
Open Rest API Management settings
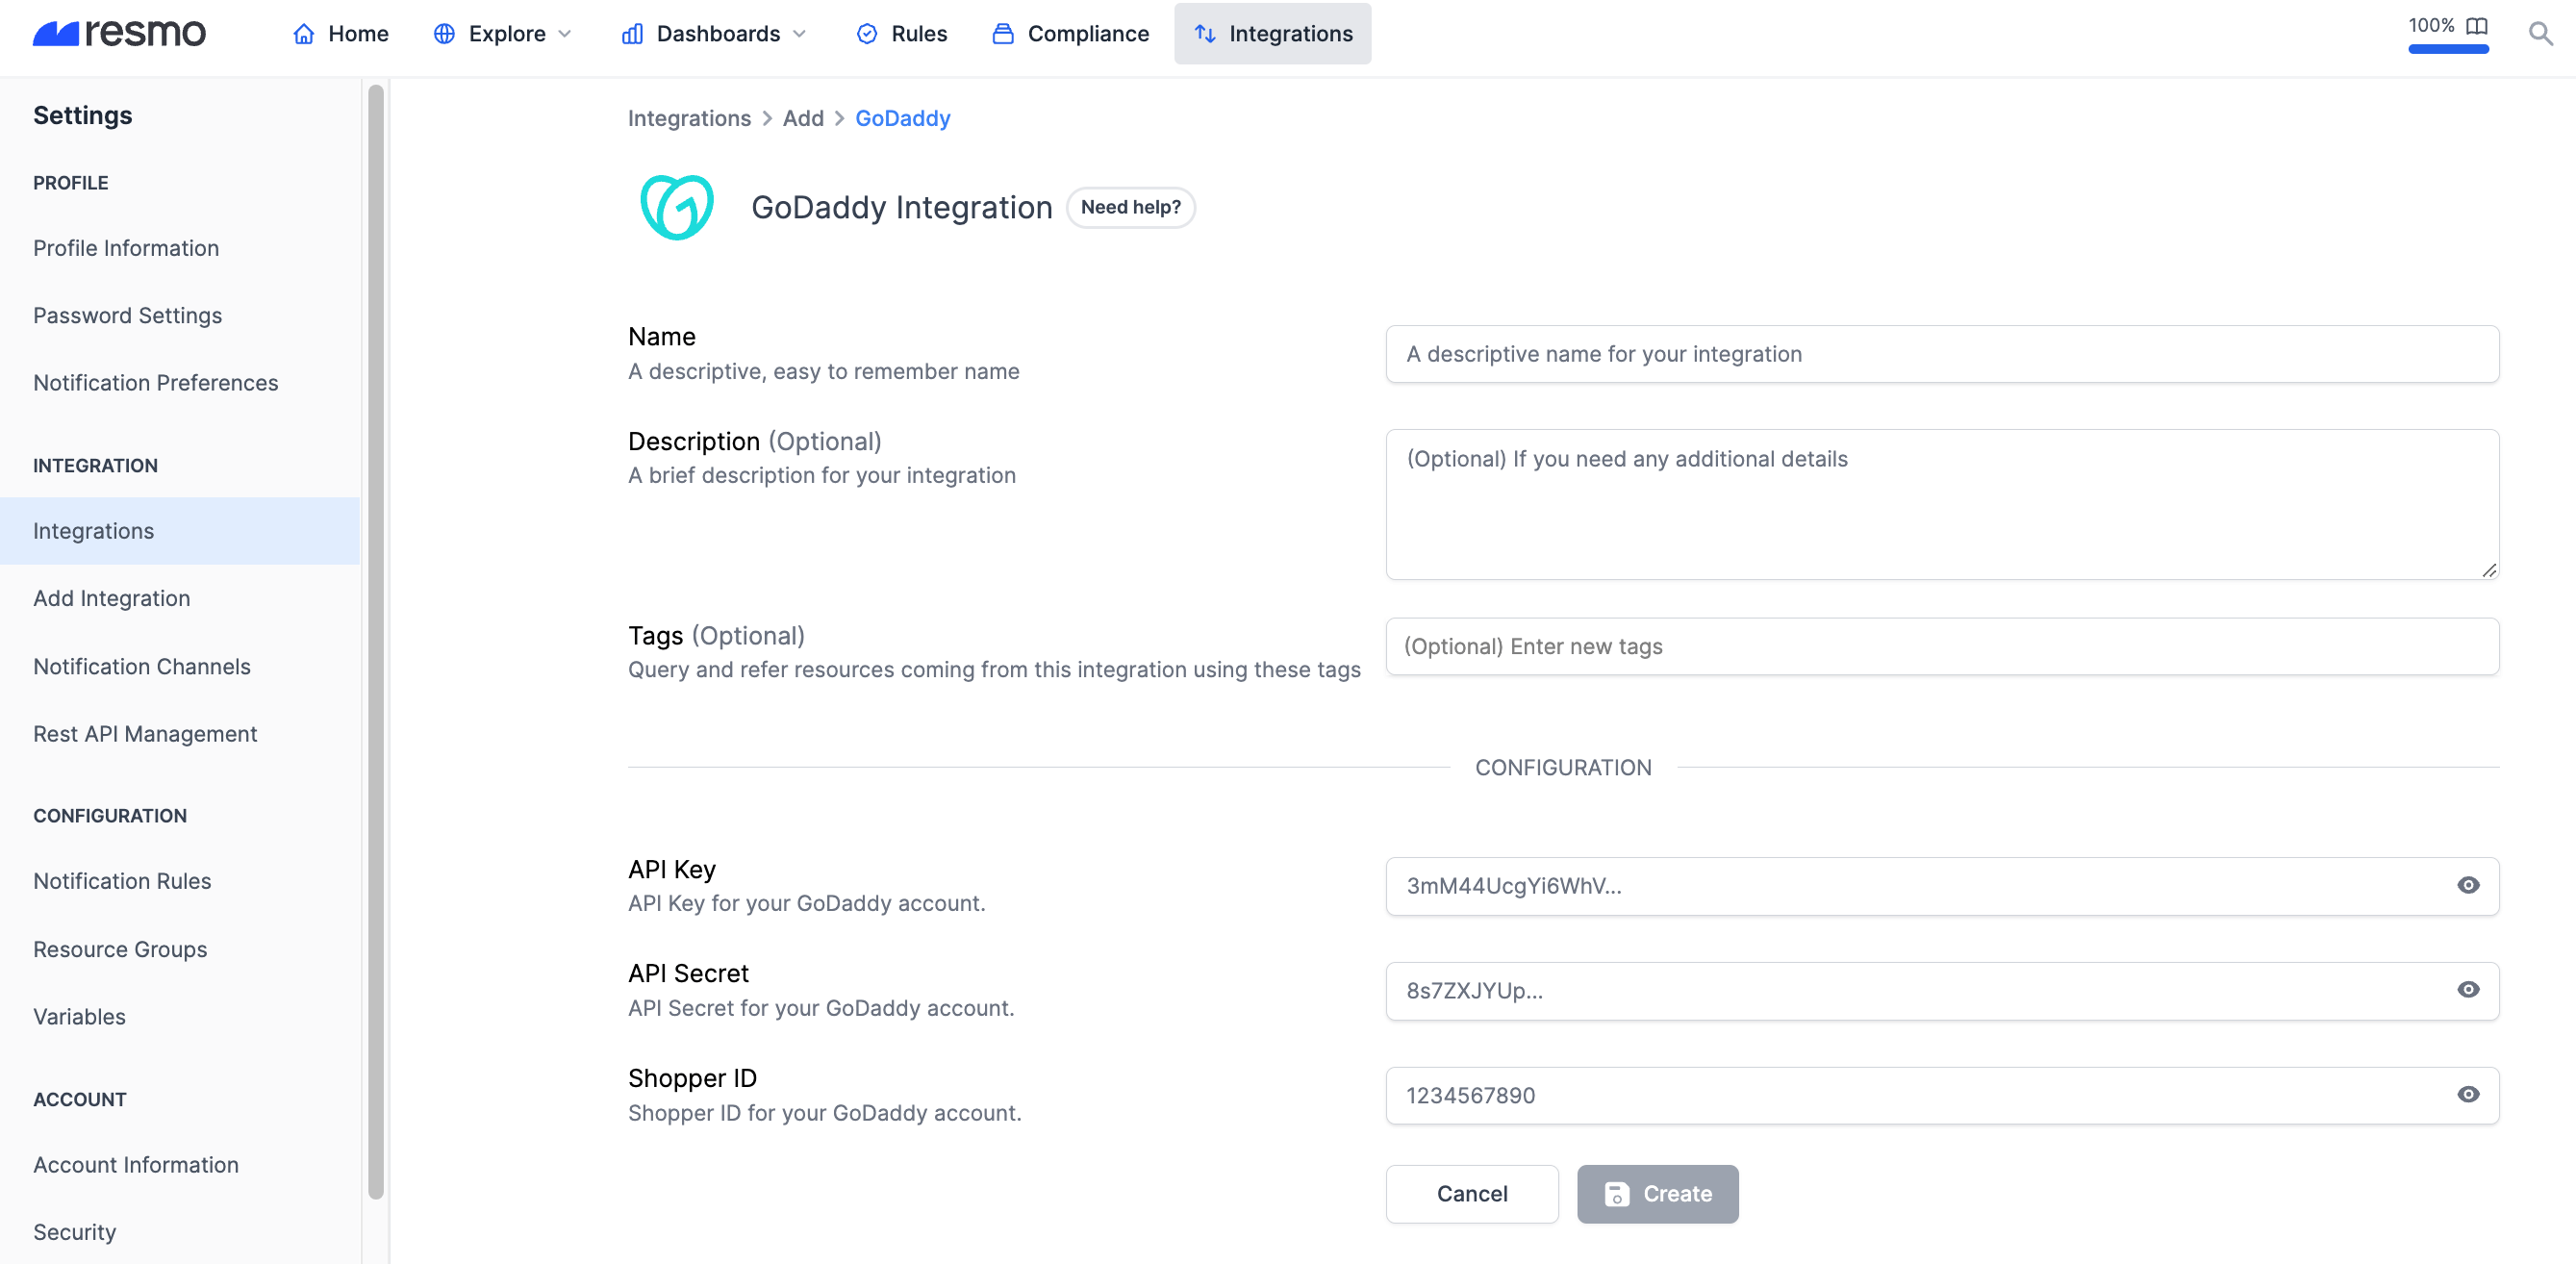pyautogui.click(x=145, y=733)
